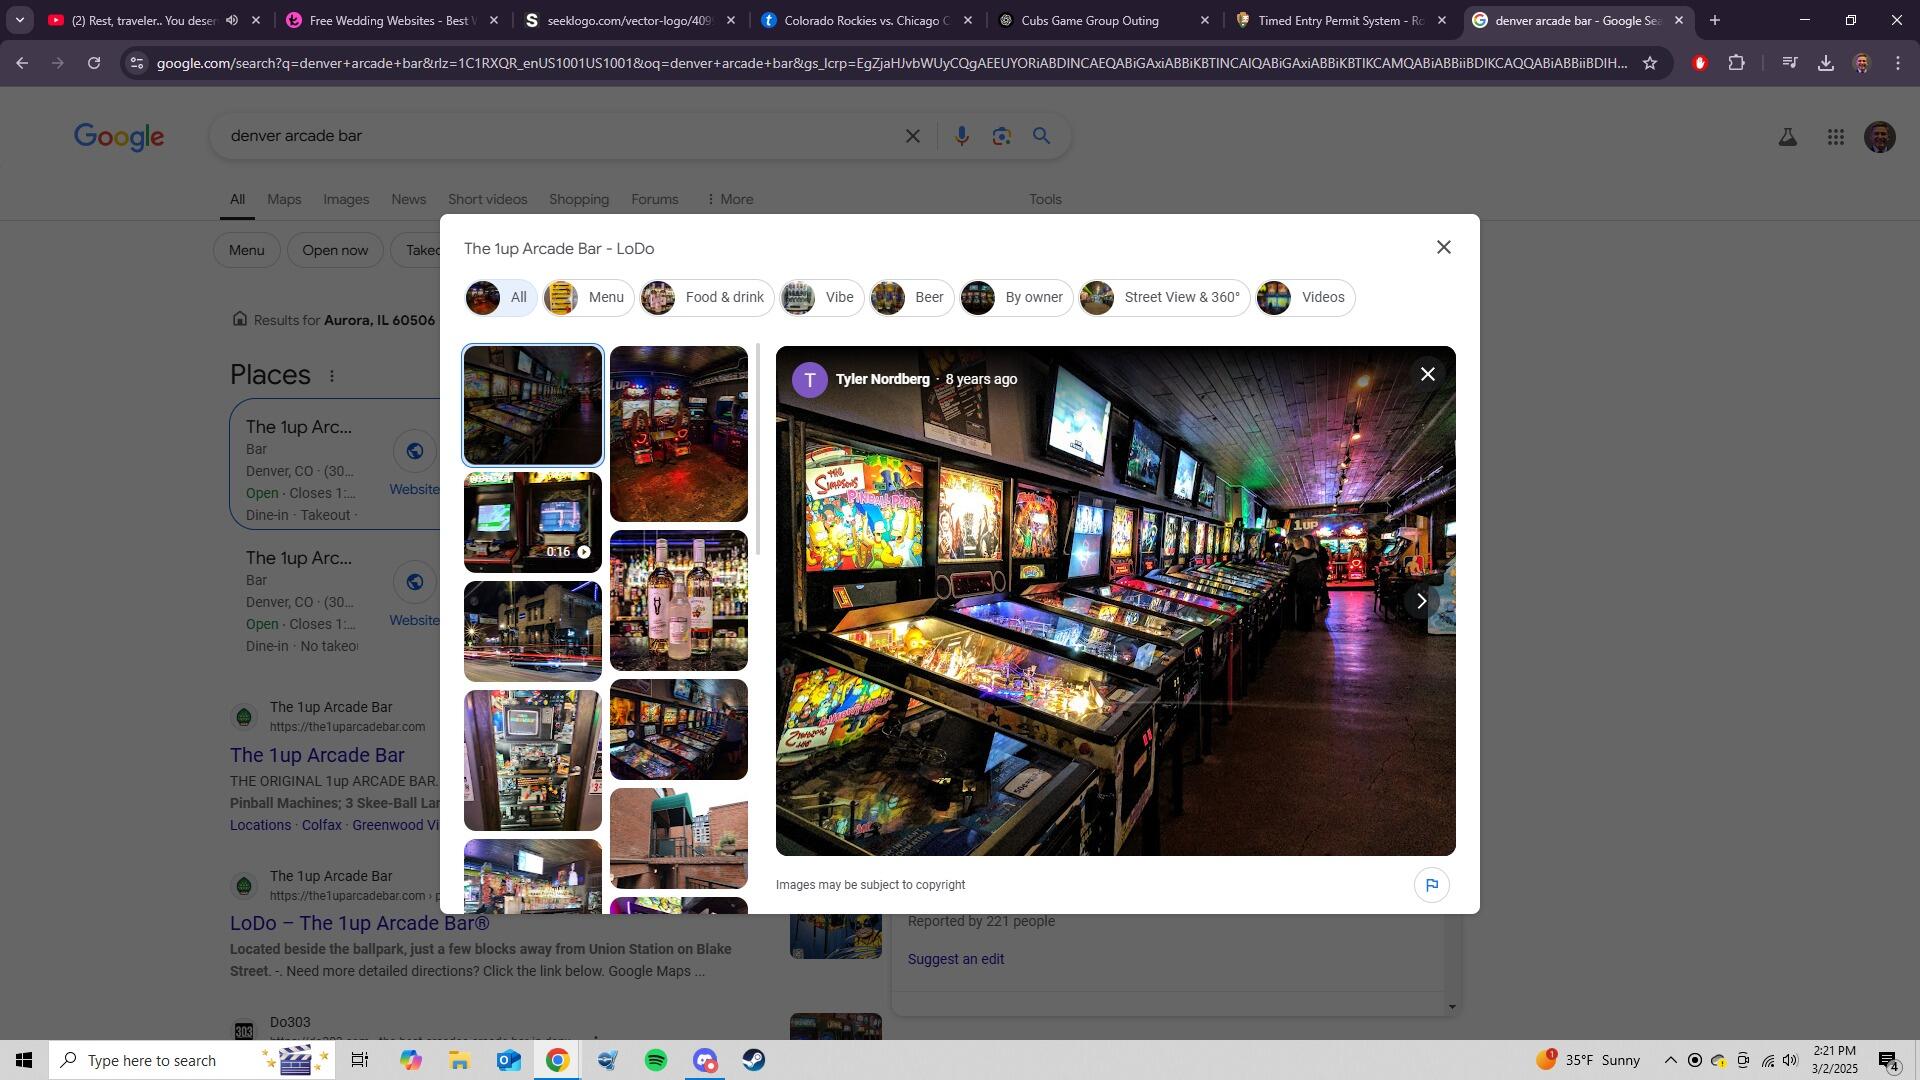
Task: Open Tyler Nordberg contributor profile
Action: click(882, 379)
